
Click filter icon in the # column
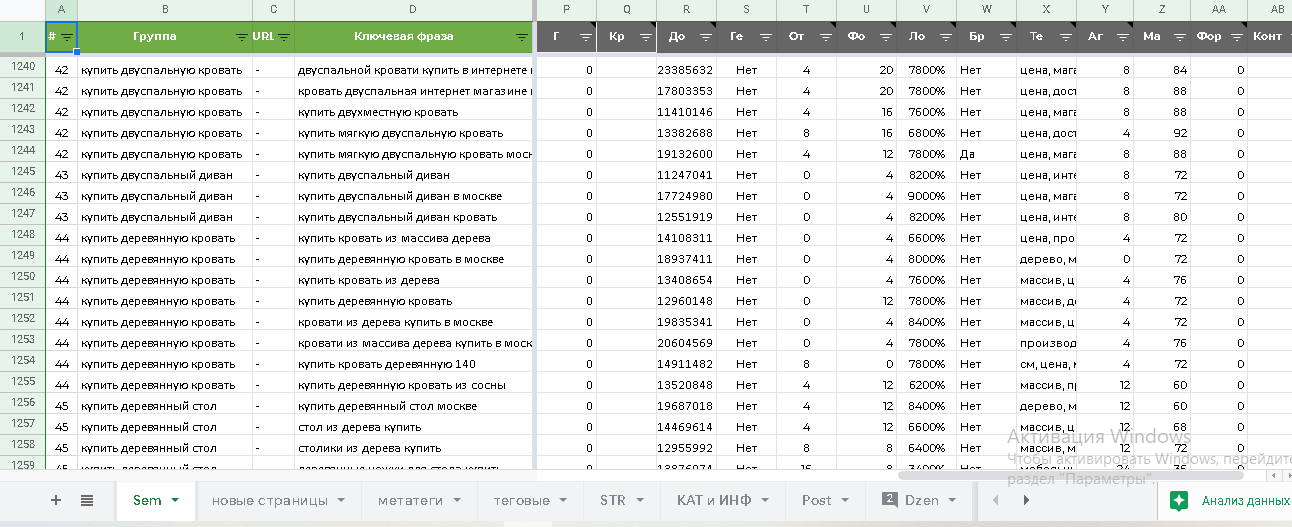(67, 37)
